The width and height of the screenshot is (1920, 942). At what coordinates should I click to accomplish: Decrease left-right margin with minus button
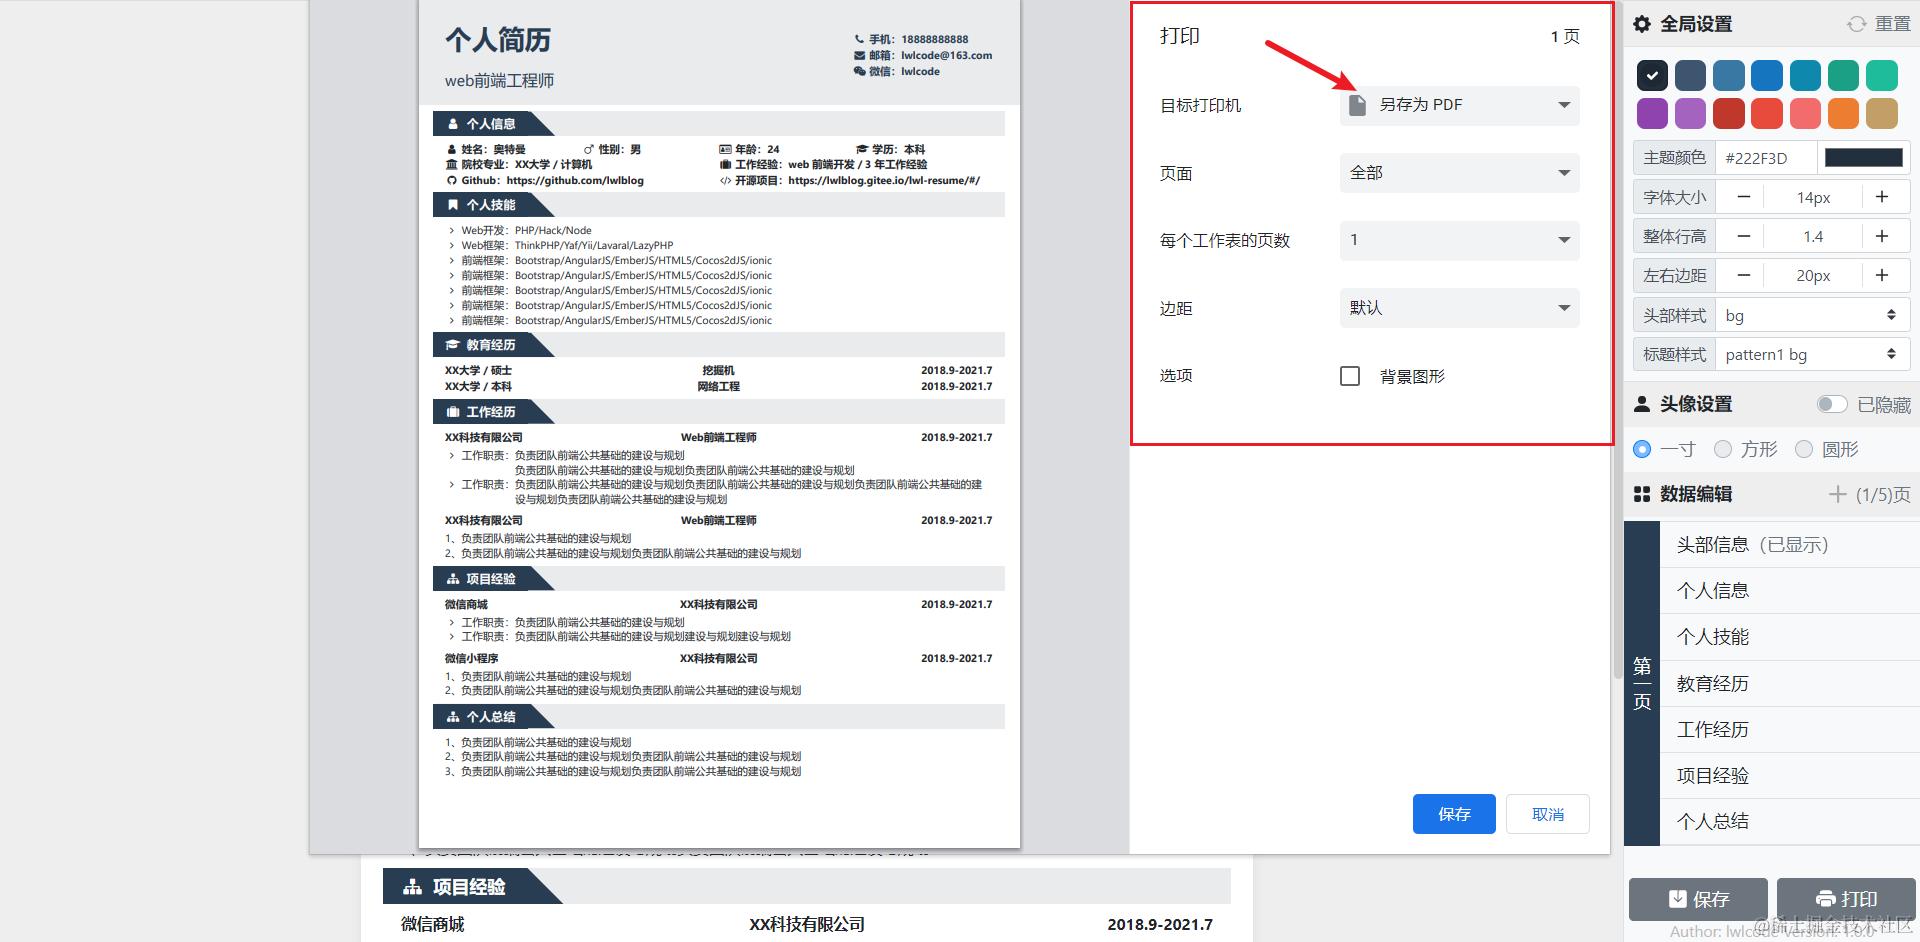pos(1744,275)
